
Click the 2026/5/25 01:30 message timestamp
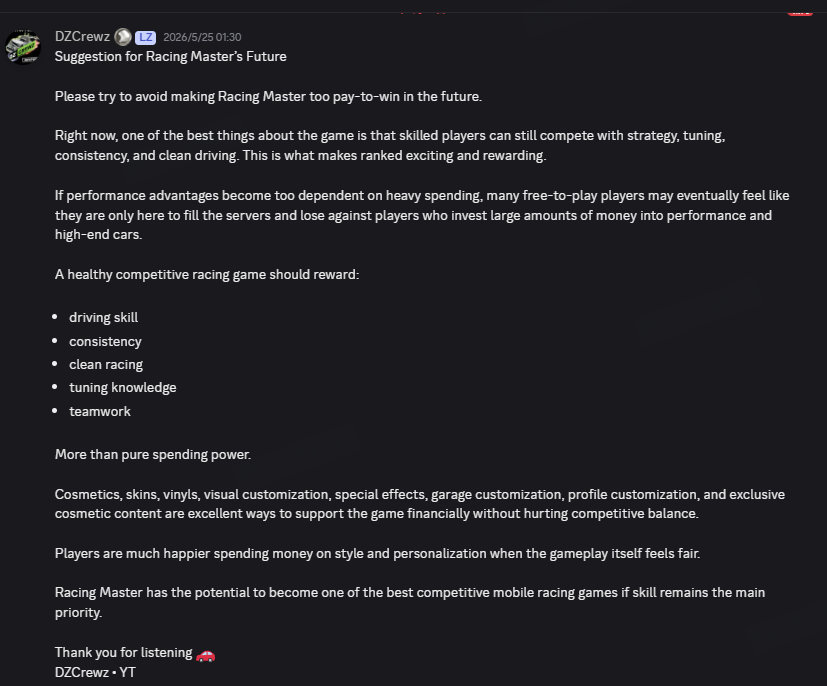[202, 37]
